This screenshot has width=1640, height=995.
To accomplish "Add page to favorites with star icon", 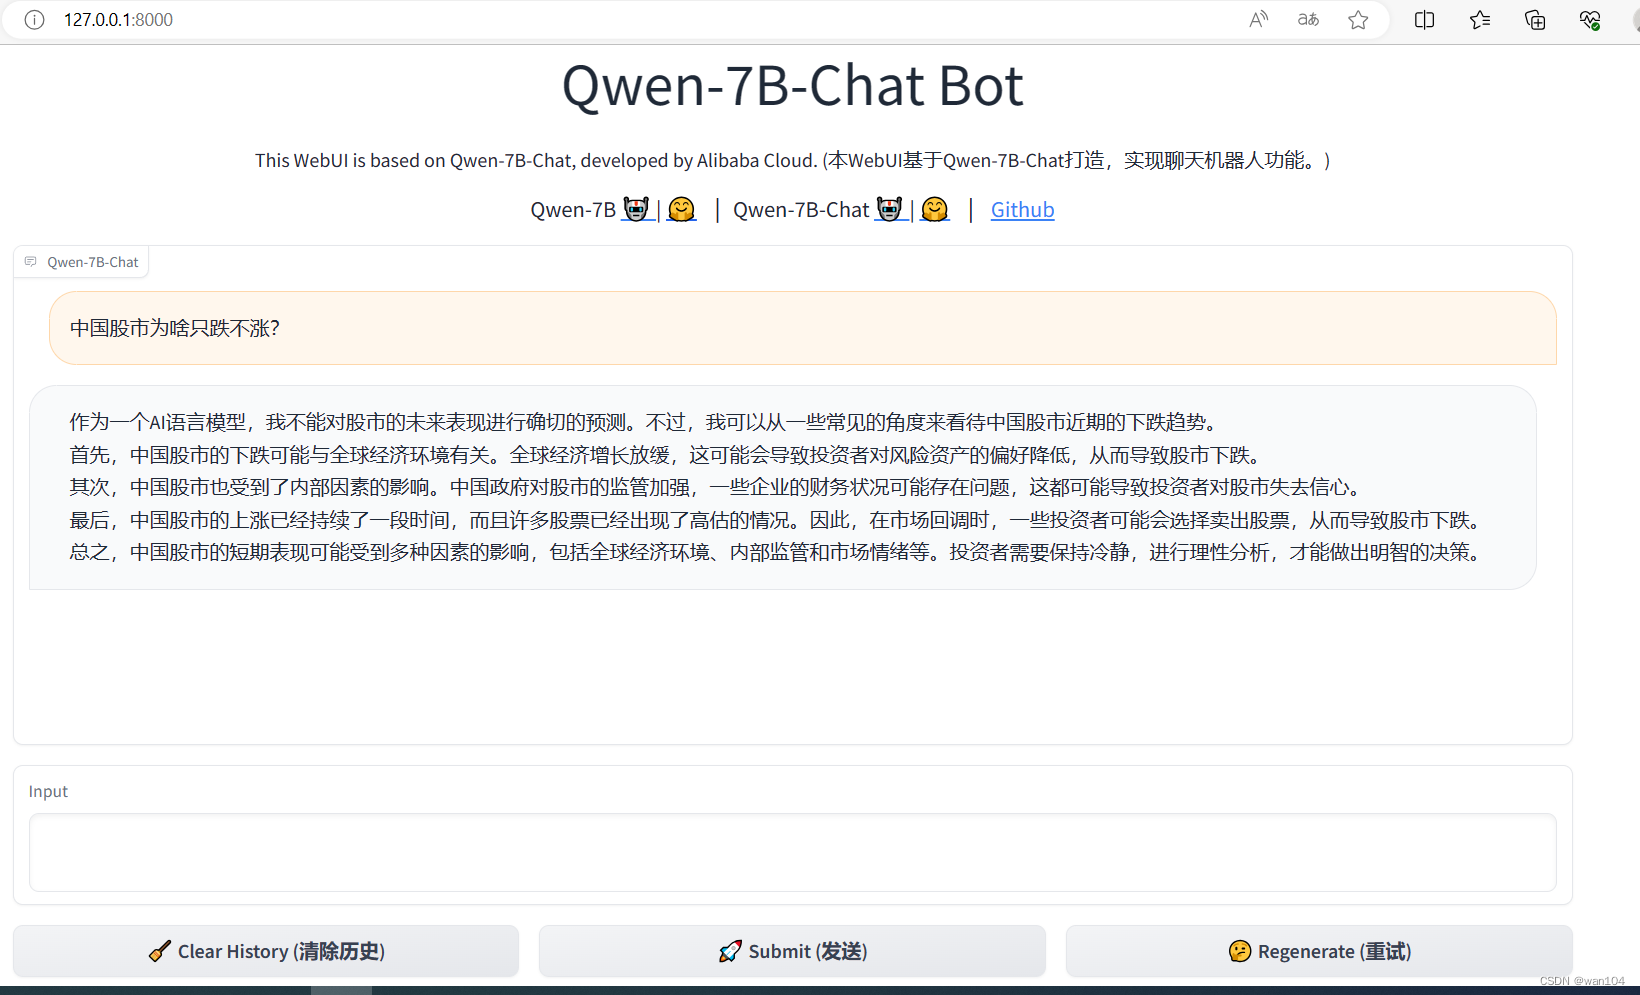I will (x=1358, y=20).
